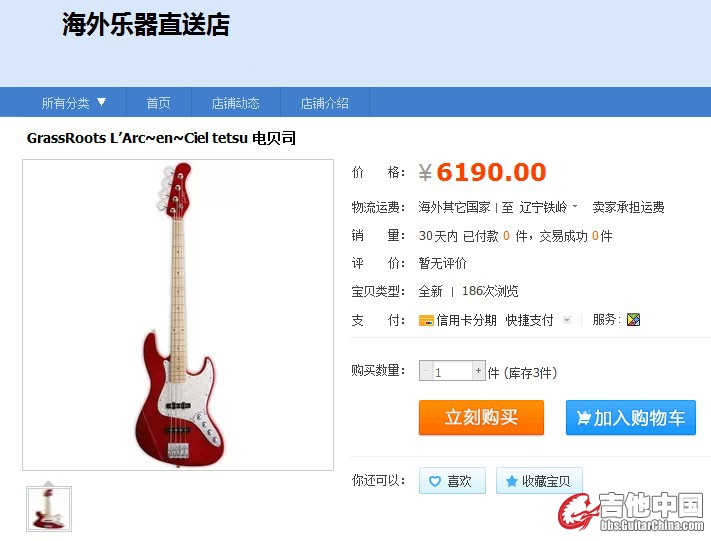Click the 快捷支付 link
Viewport: 711px width, 541px height.
coord(529,320)
